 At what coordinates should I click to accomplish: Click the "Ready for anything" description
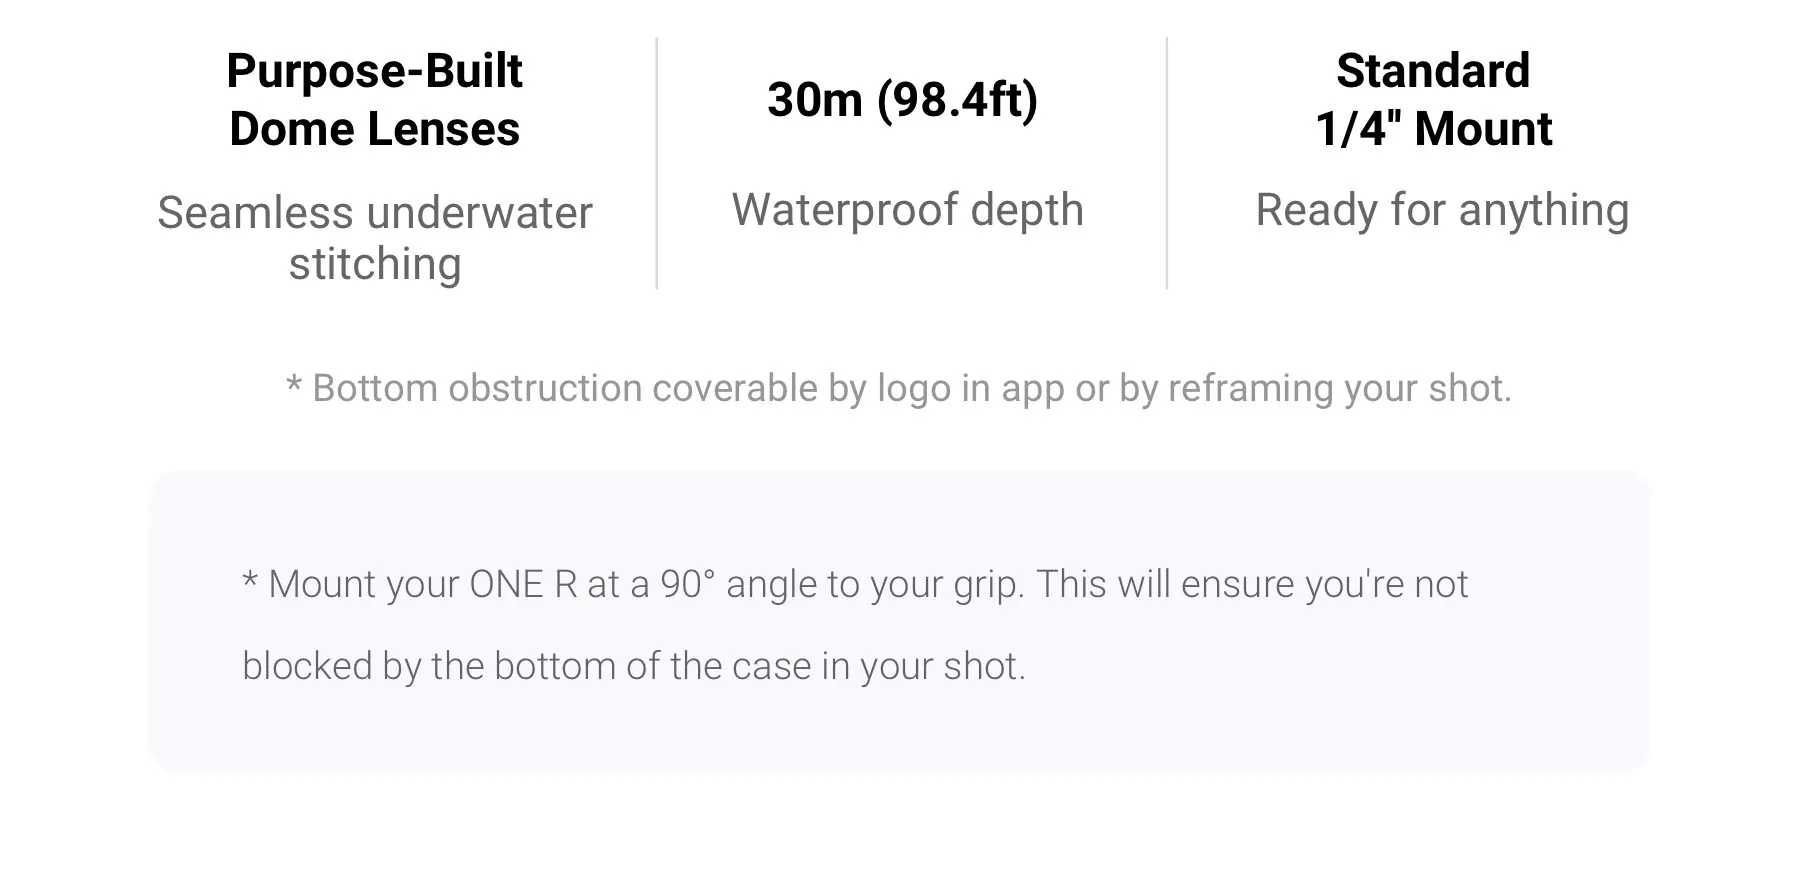[x=1441, y=210]
